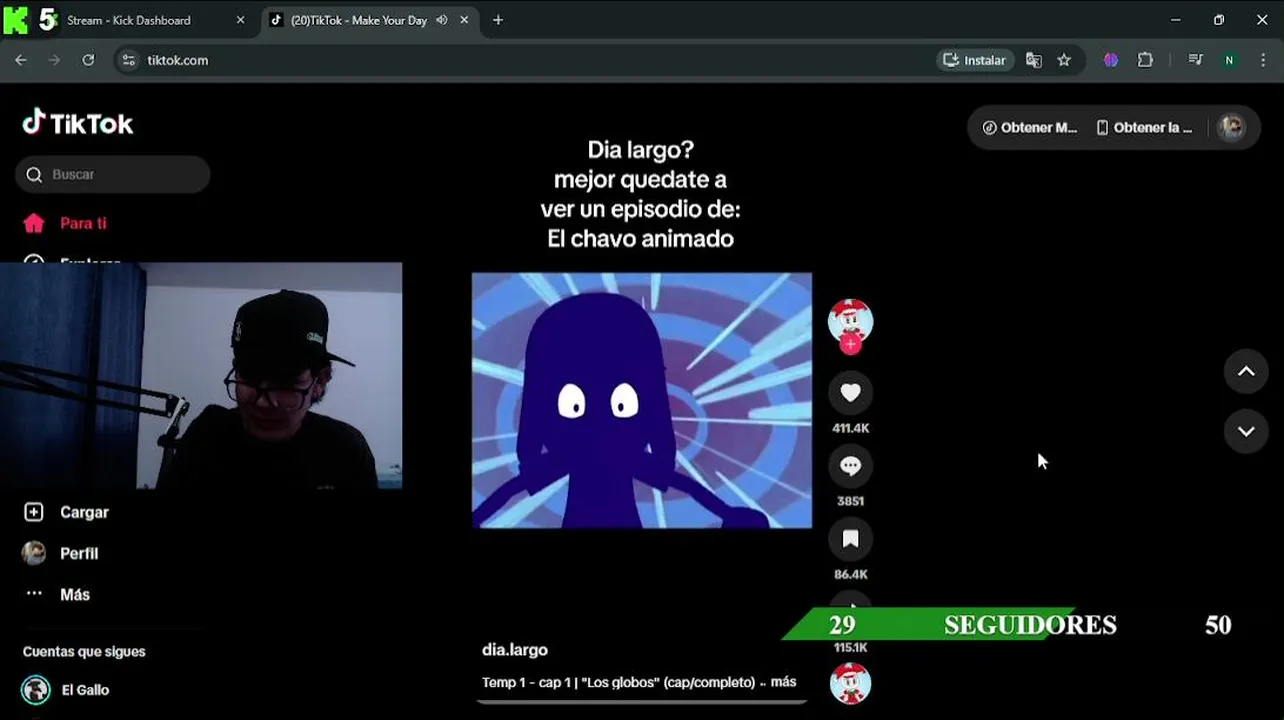Click the TikTok logo
Screen dimensions: 1284x720
(78, 123)
